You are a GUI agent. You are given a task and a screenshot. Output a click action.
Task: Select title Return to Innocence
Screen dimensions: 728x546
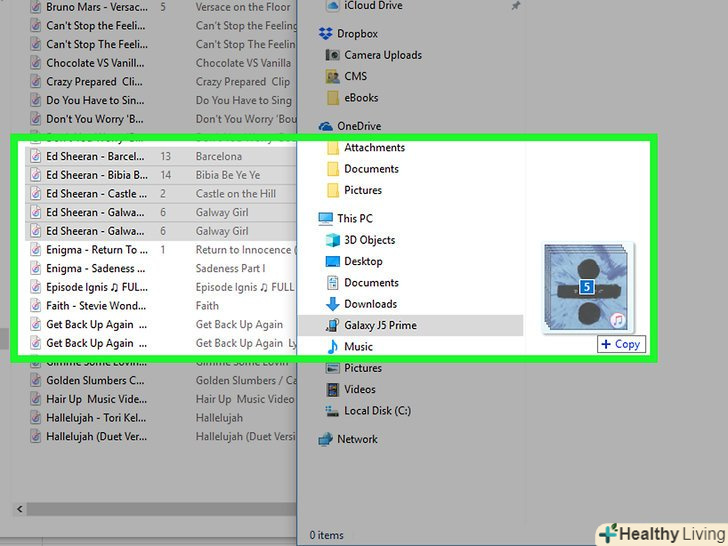pos(246,250)
